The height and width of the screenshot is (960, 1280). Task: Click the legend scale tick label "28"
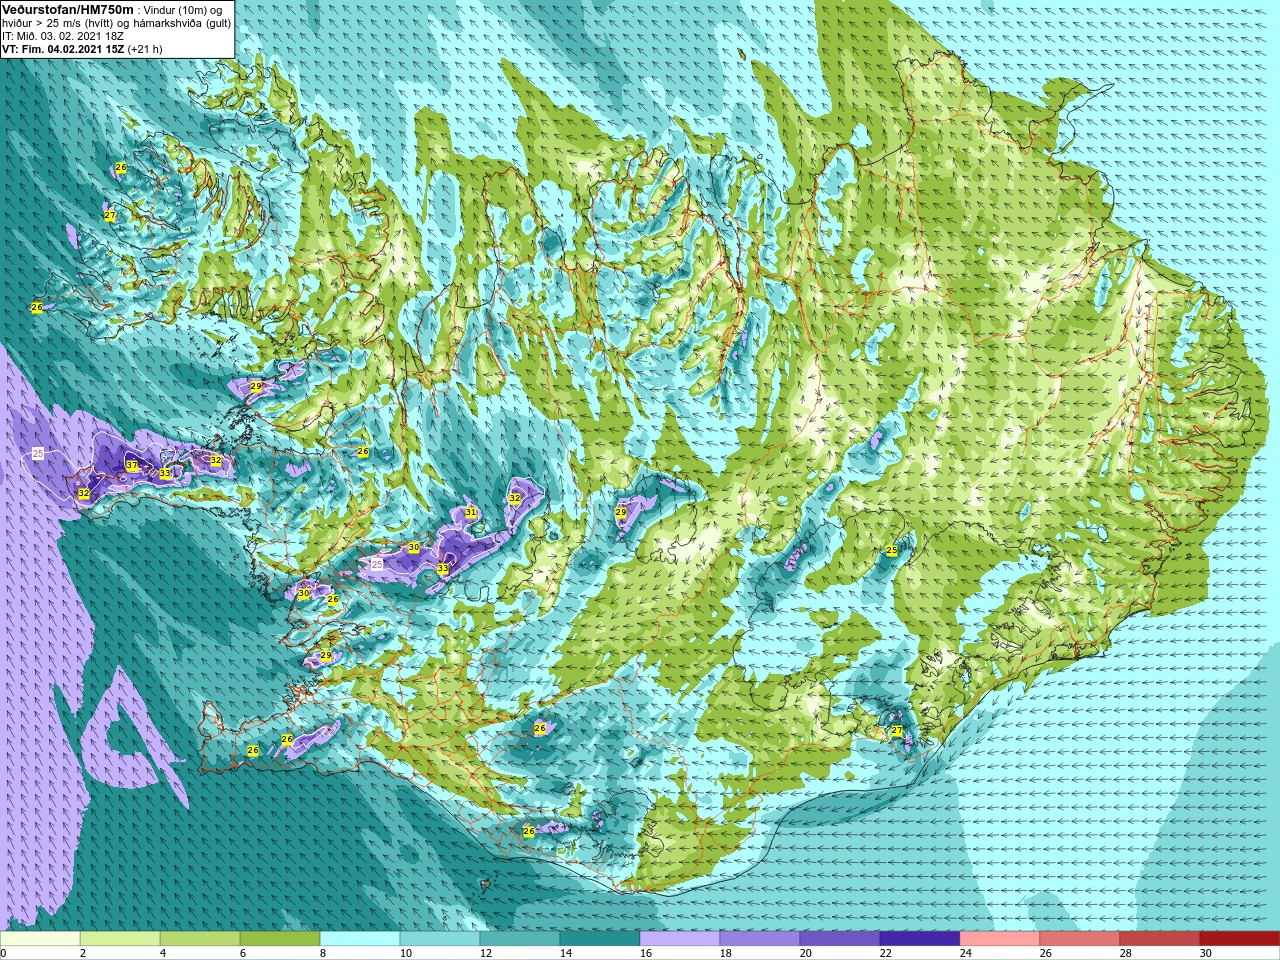click(1126, 953)
